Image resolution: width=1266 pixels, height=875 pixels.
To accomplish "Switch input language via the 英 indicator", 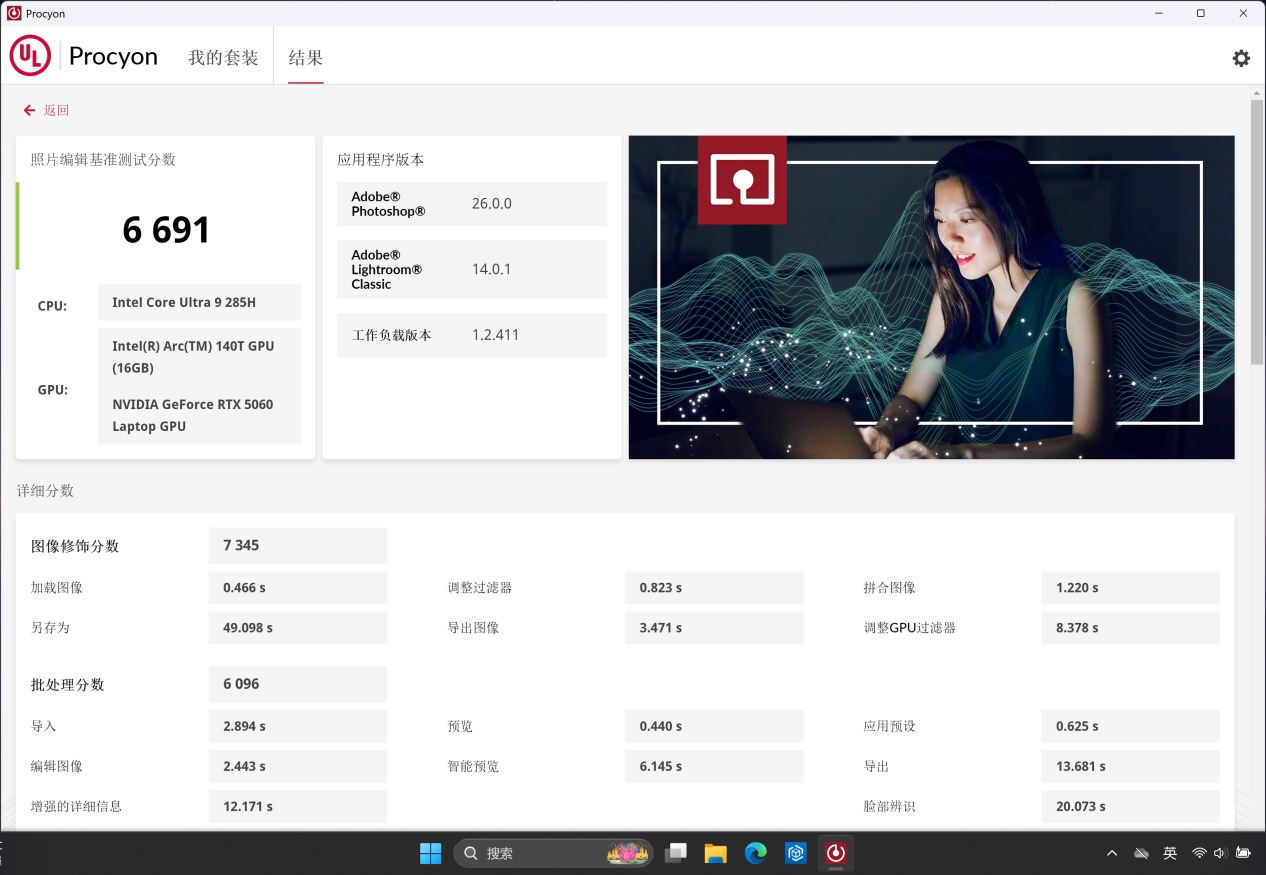I will click(x=1169, y=853).
